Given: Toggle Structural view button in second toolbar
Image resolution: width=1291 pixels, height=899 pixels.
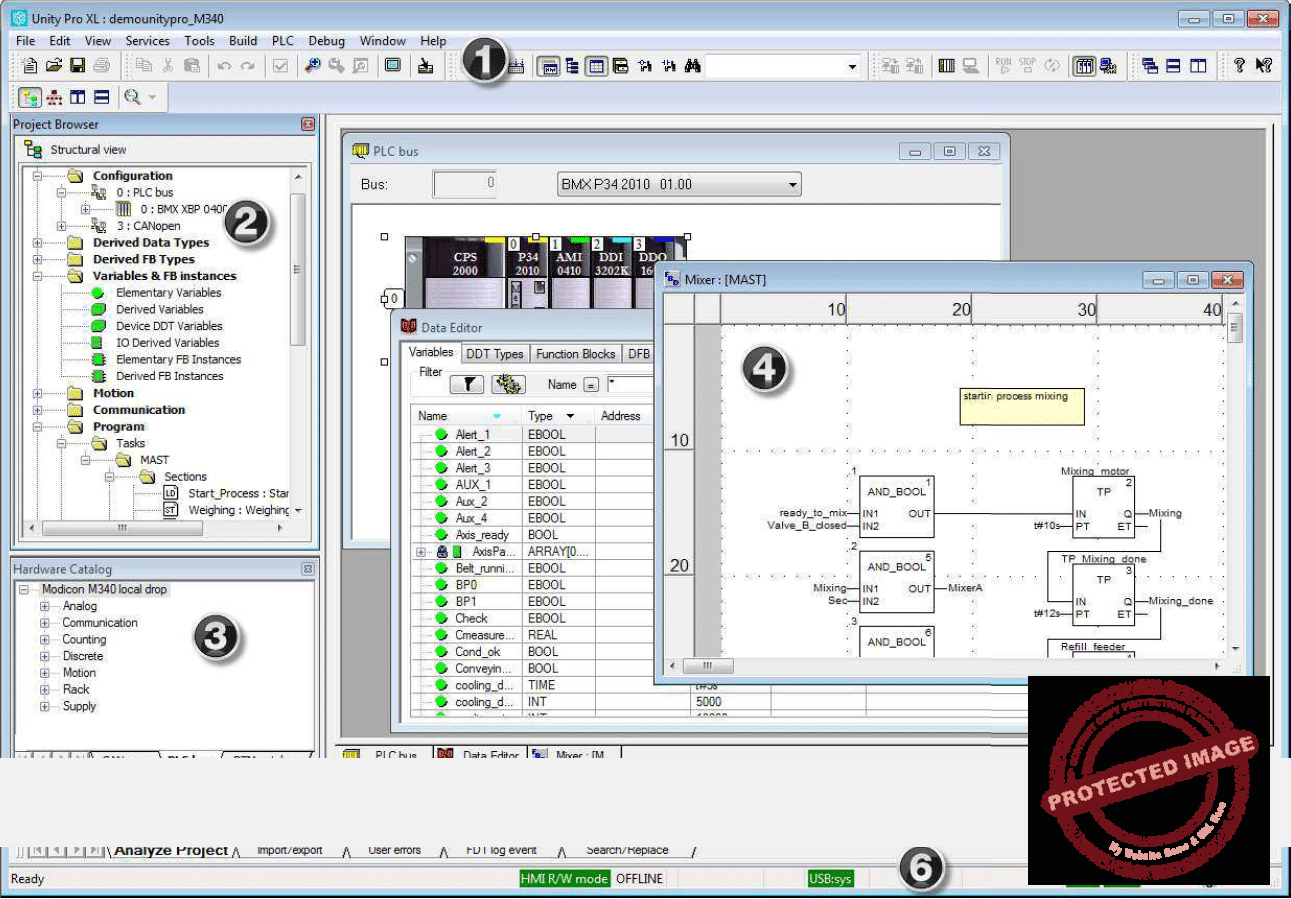Looking at the screenshot, I should click(30, 97).
